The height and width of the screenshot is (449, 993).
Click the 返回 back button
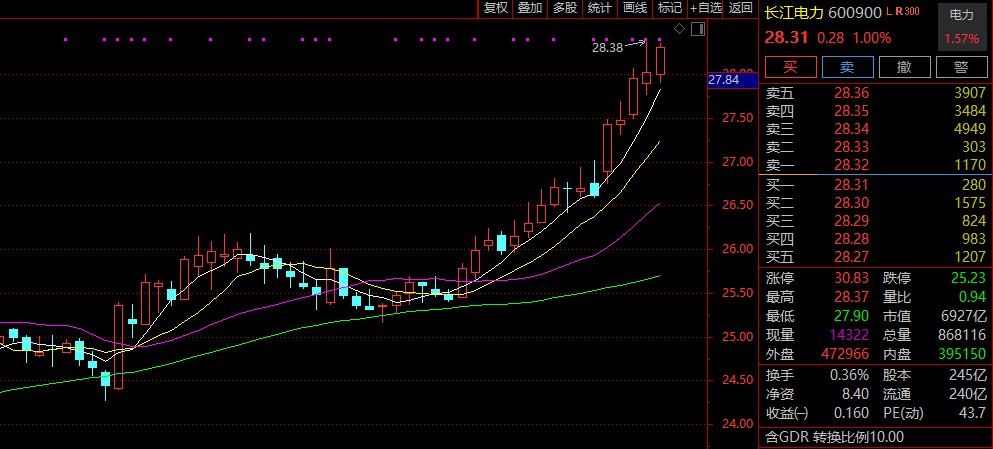[741, 8]
